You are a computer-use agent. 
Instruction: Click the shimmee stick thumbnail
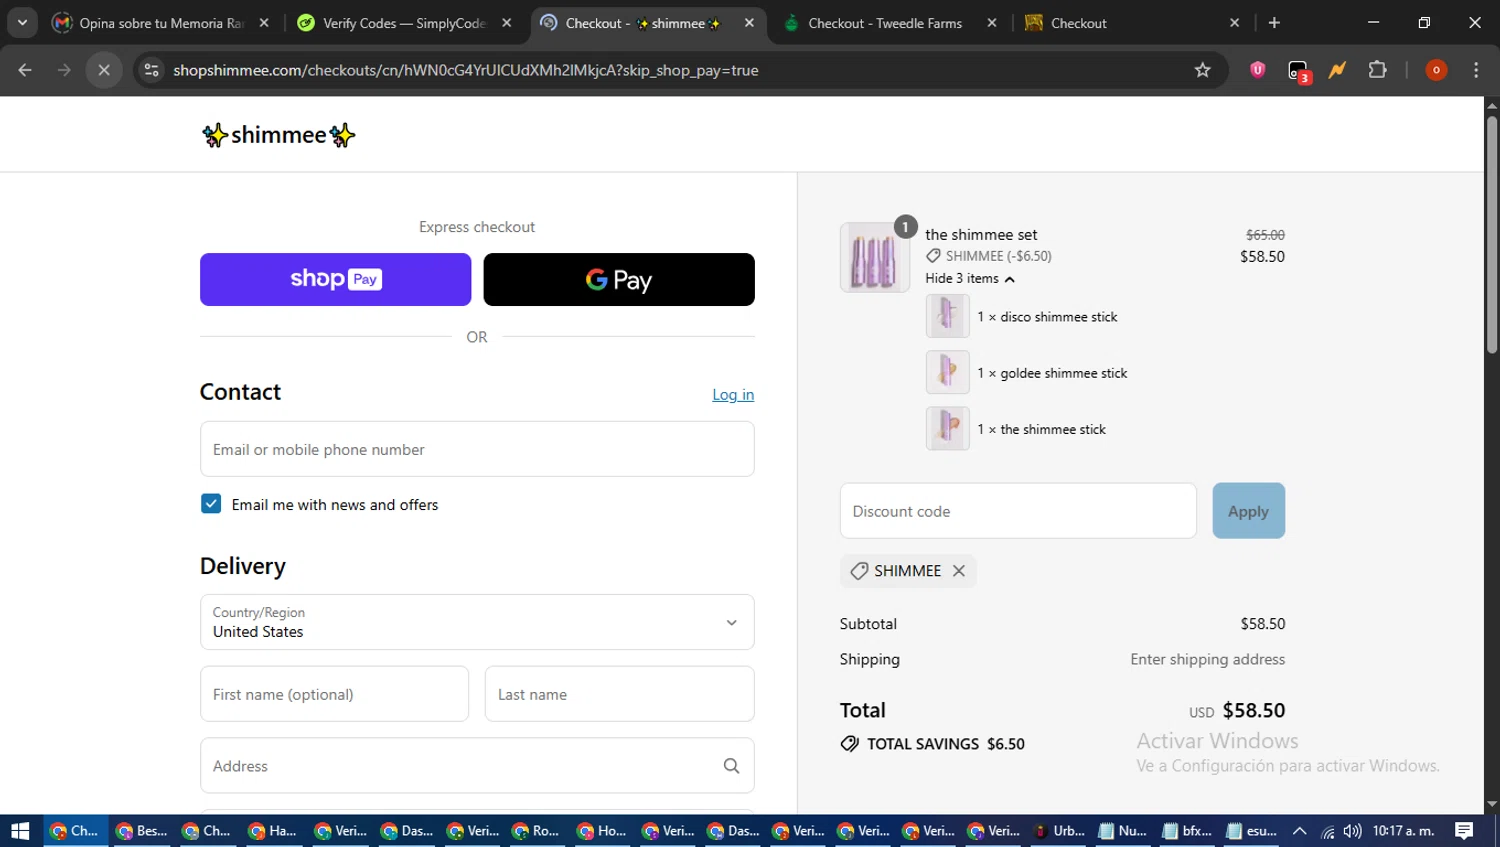click(x=947, y=429)
